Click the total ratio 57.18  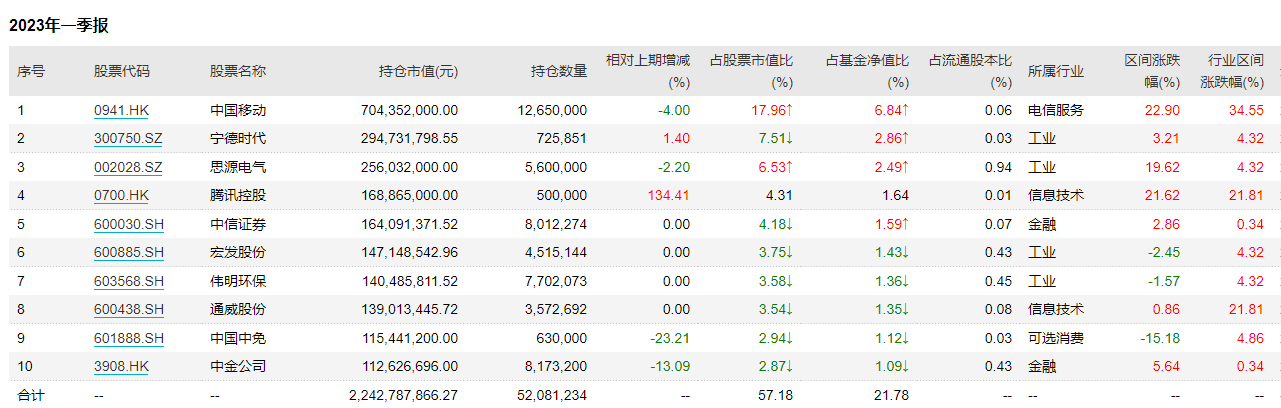(776, 396)
